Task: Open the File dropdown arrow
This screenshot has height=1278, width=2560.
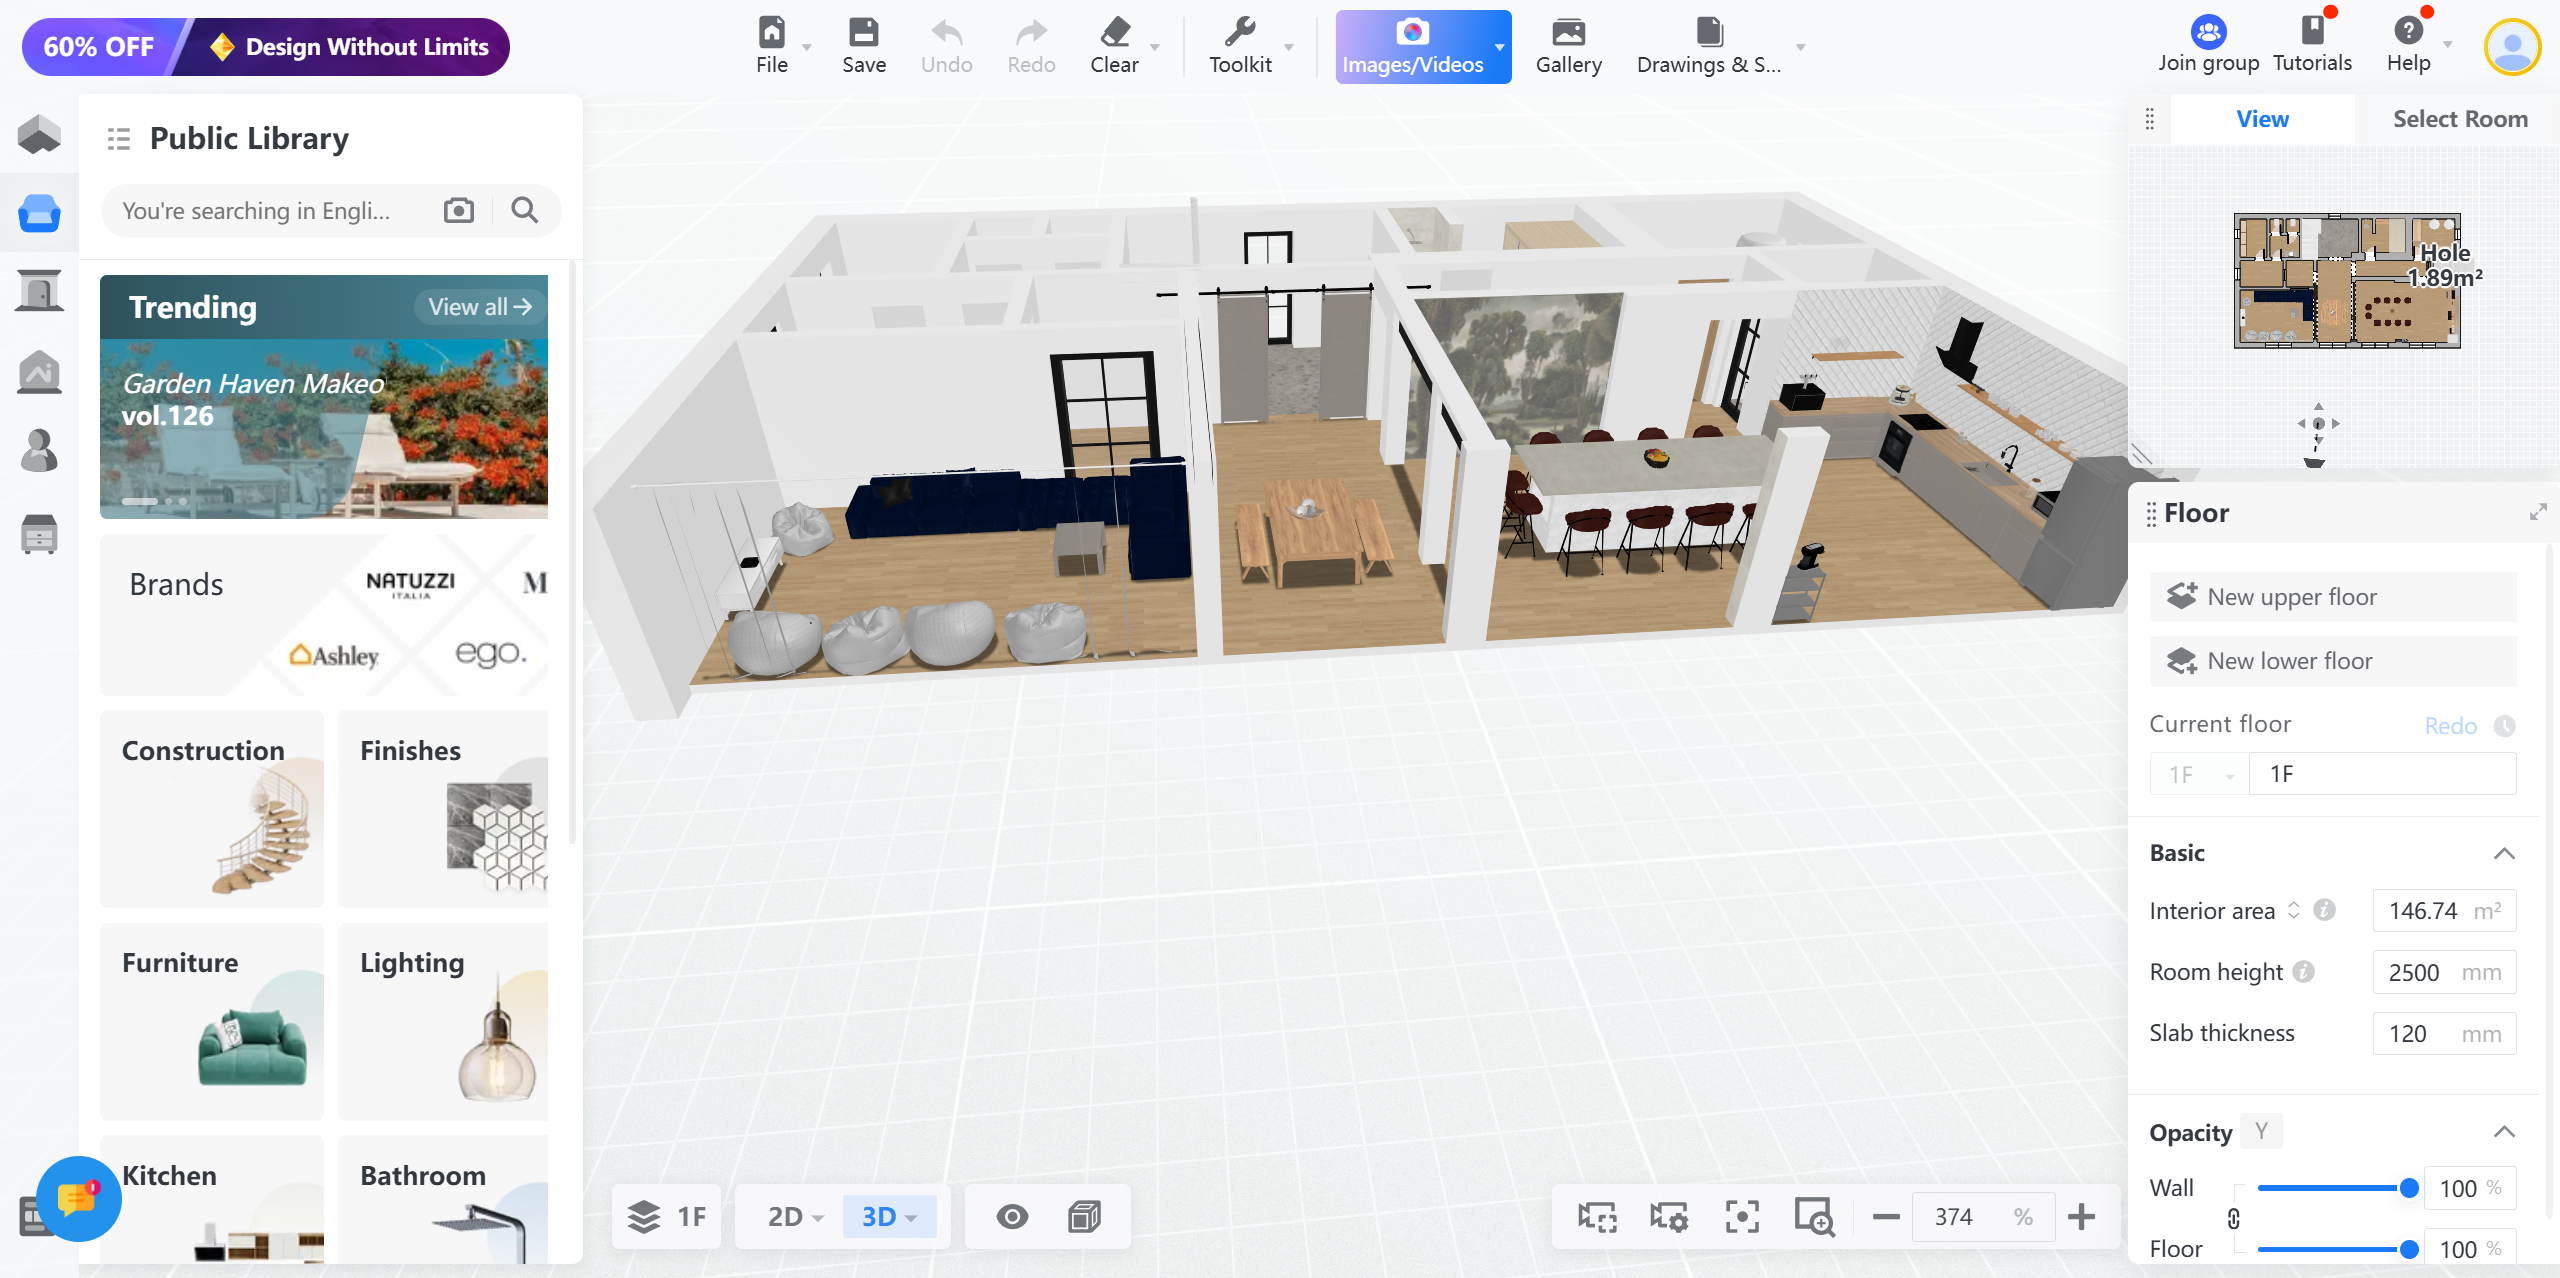Action: point(807,47)
